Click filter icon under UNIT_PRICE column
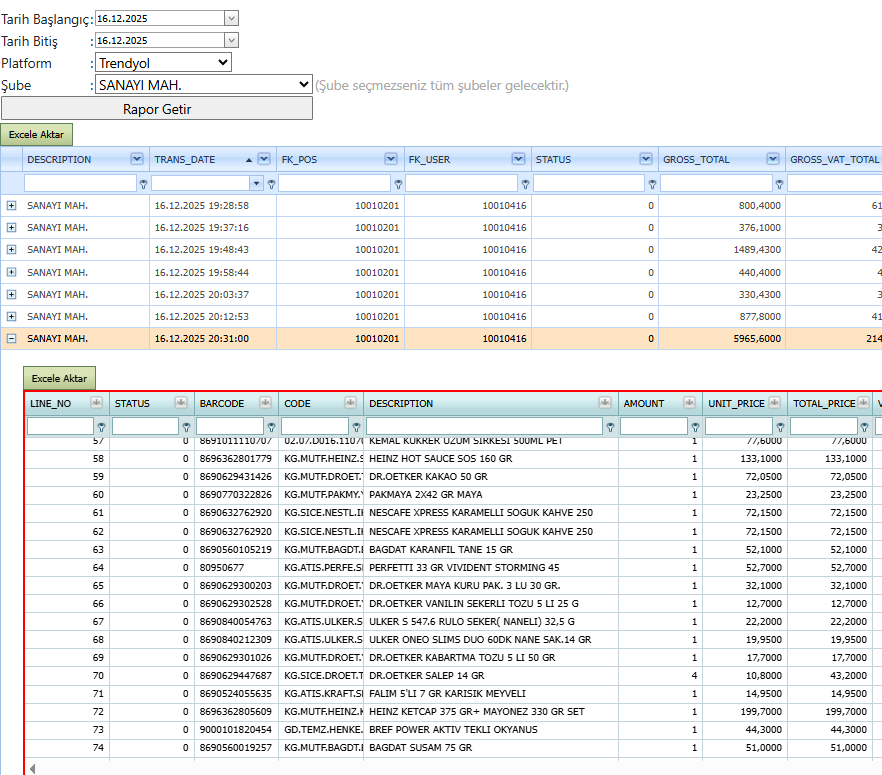 (780, 427)
